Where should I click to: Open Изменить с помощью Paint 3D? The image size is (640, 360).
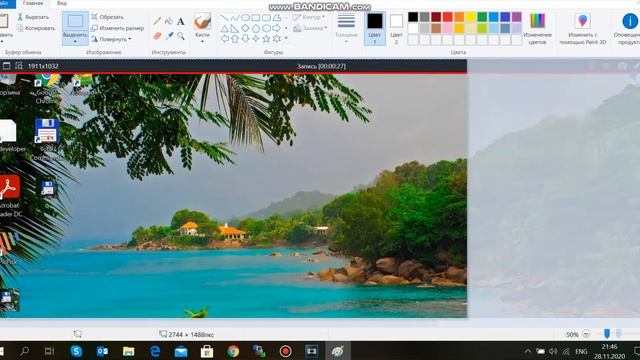[582, 29]
